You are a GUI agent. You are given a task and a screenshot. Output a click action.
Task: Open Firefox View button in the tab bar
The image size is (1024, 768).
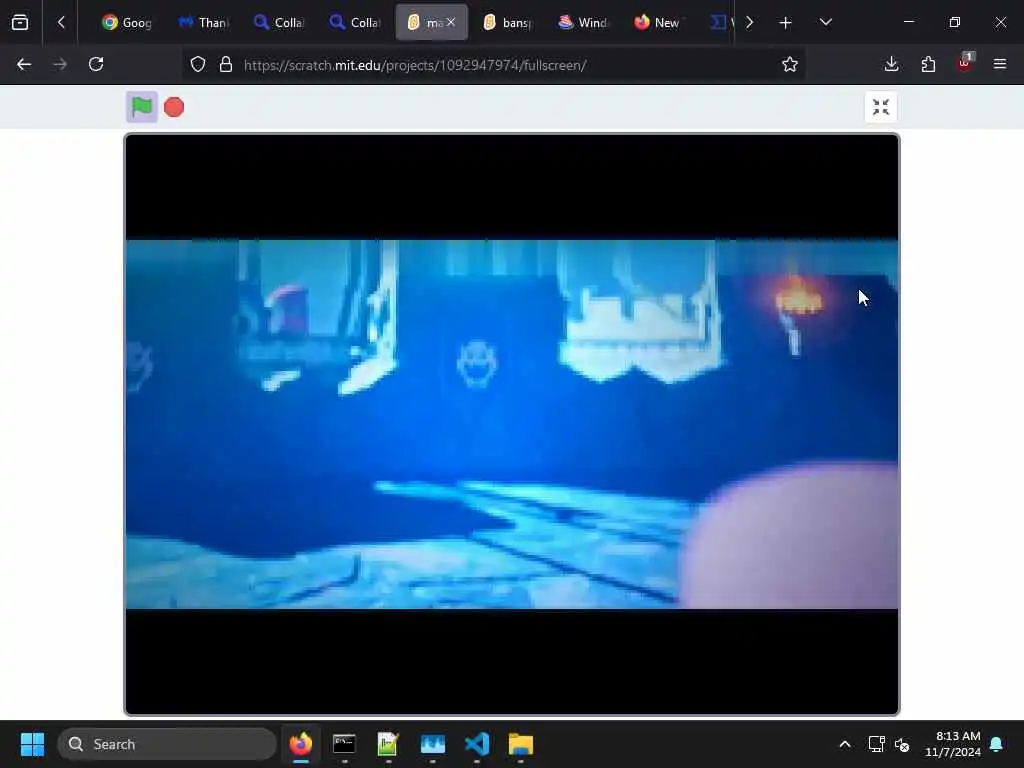coord(20,22)
